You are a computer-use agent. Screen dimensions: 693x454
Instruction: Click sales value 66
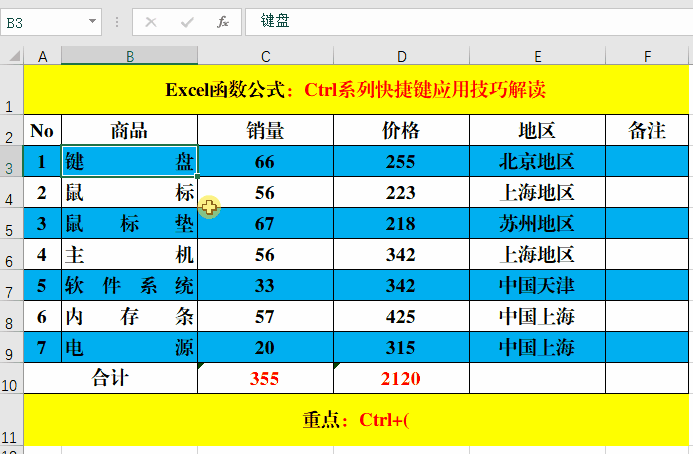point(265,161)
